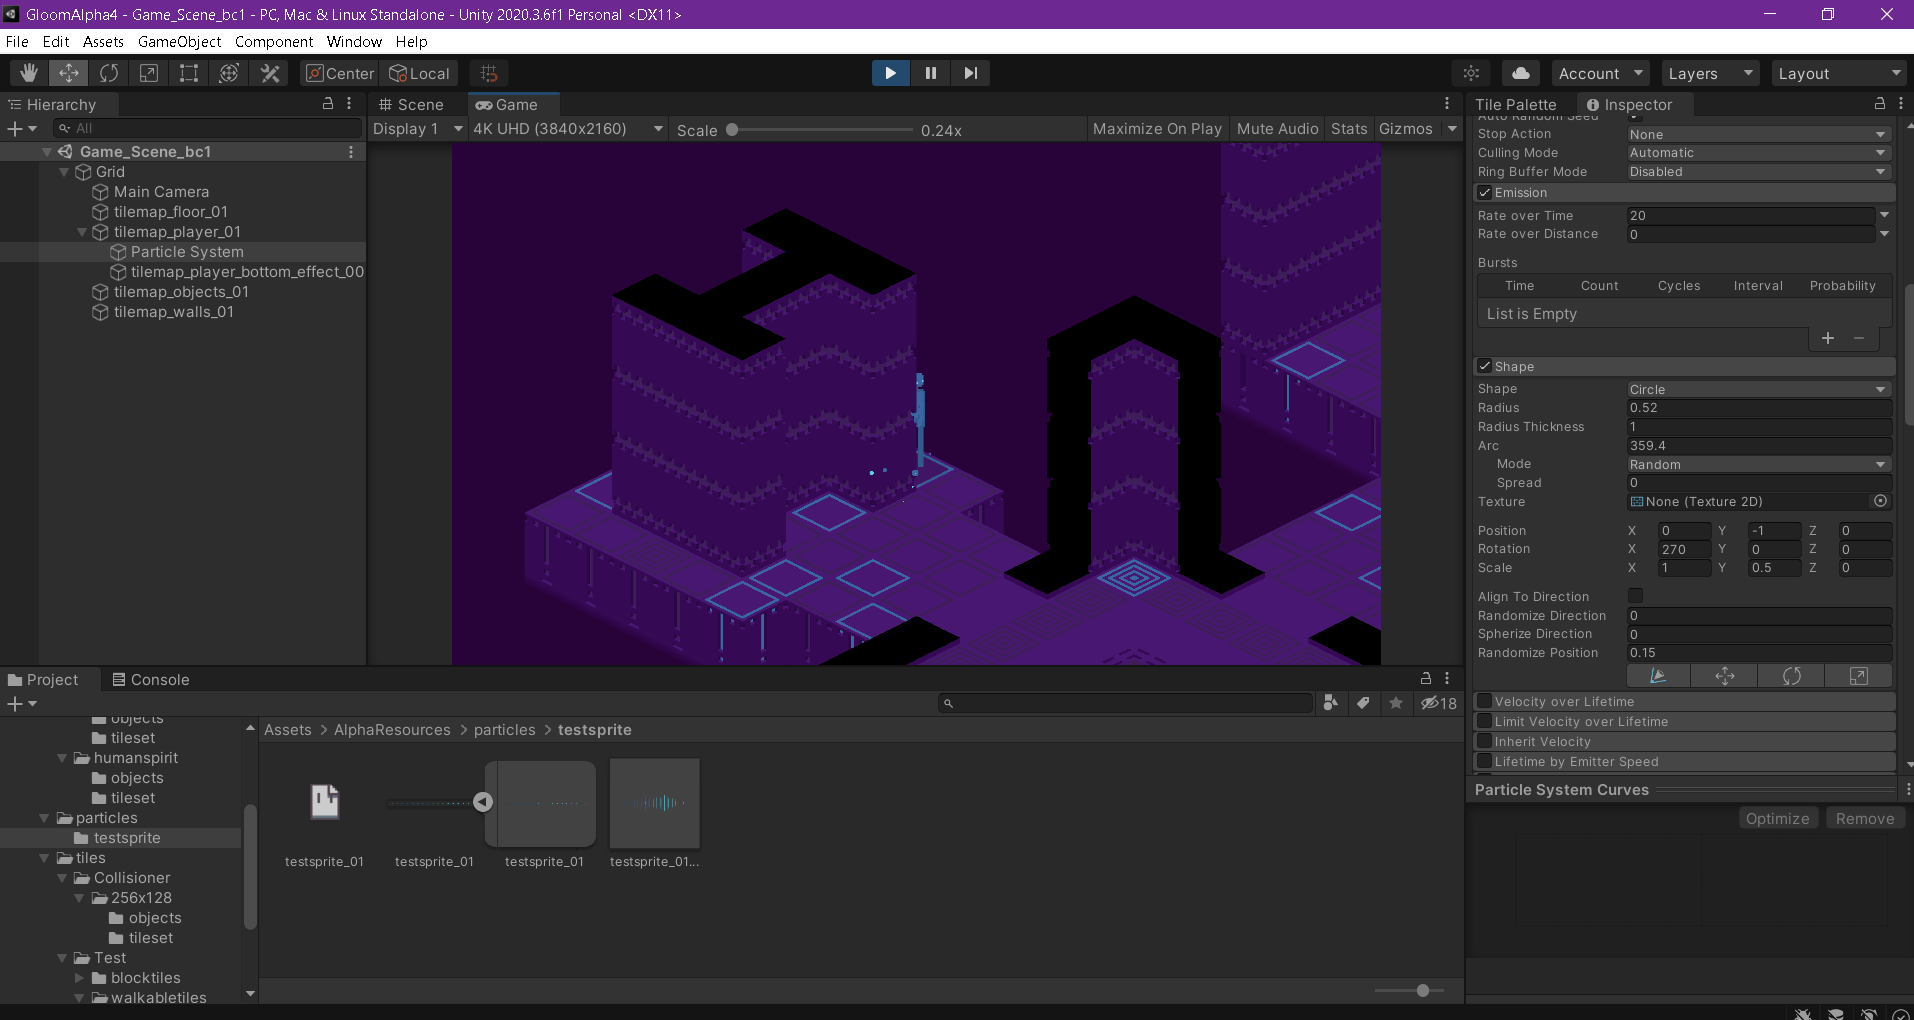Image resolution: width=1914 pixels, height=1020 pixels.
Task: Collapse the tilemap_player_01 hierarchy item
Action: coord(82,232)
